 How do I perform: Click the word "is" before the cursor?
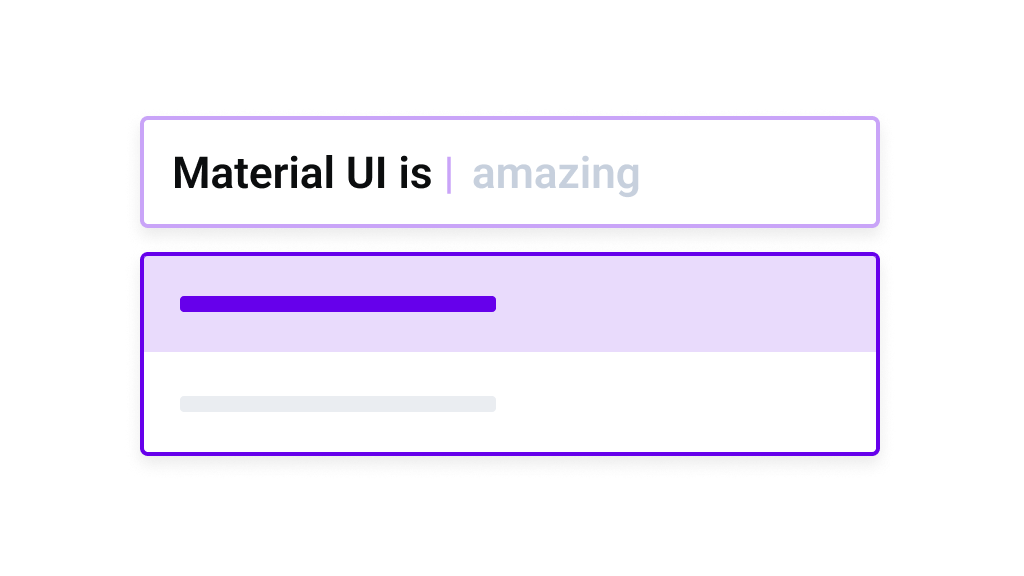(415, 174)
